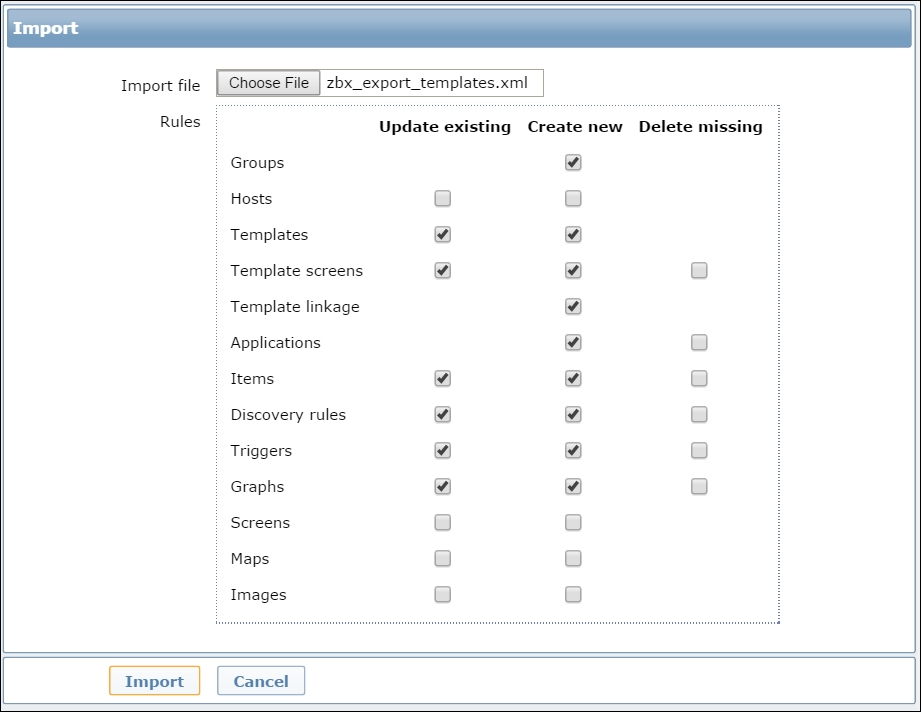Check Update existing for Images
Image resolution: width=921 pixels, height=712 pixels.
point(443,595)
